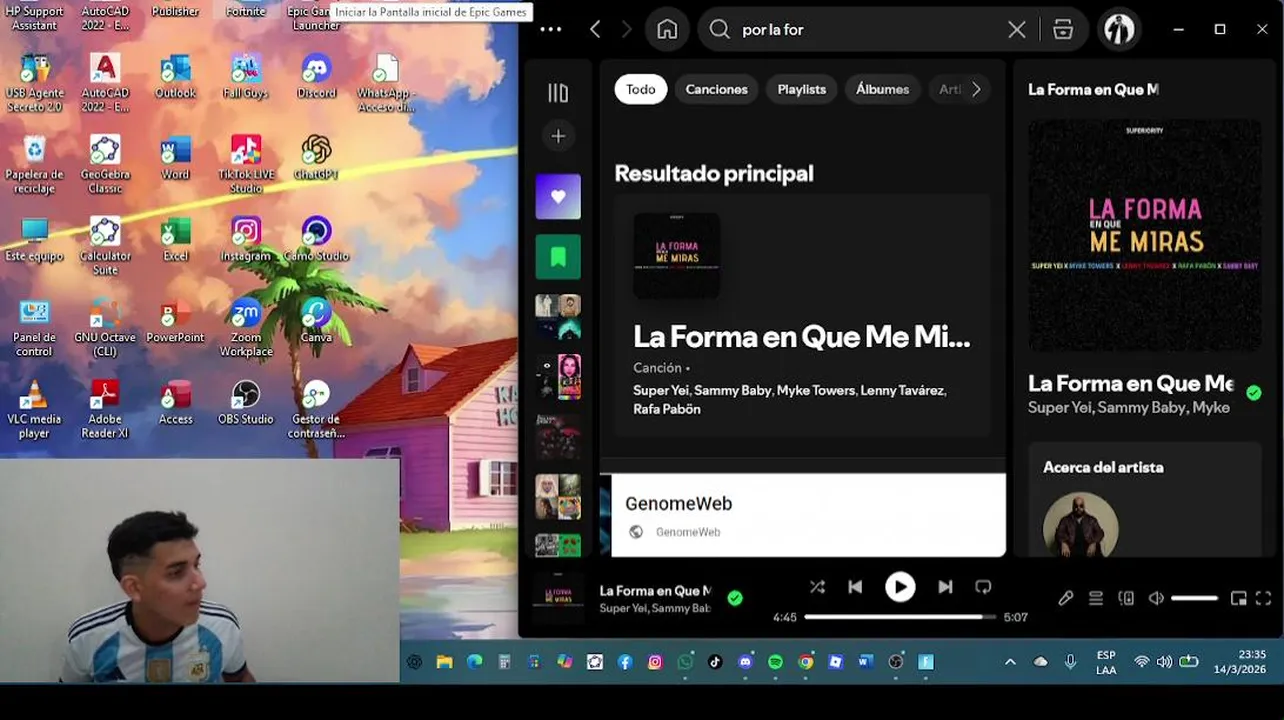Open the miniplayer icon

tap(1238, 598)
